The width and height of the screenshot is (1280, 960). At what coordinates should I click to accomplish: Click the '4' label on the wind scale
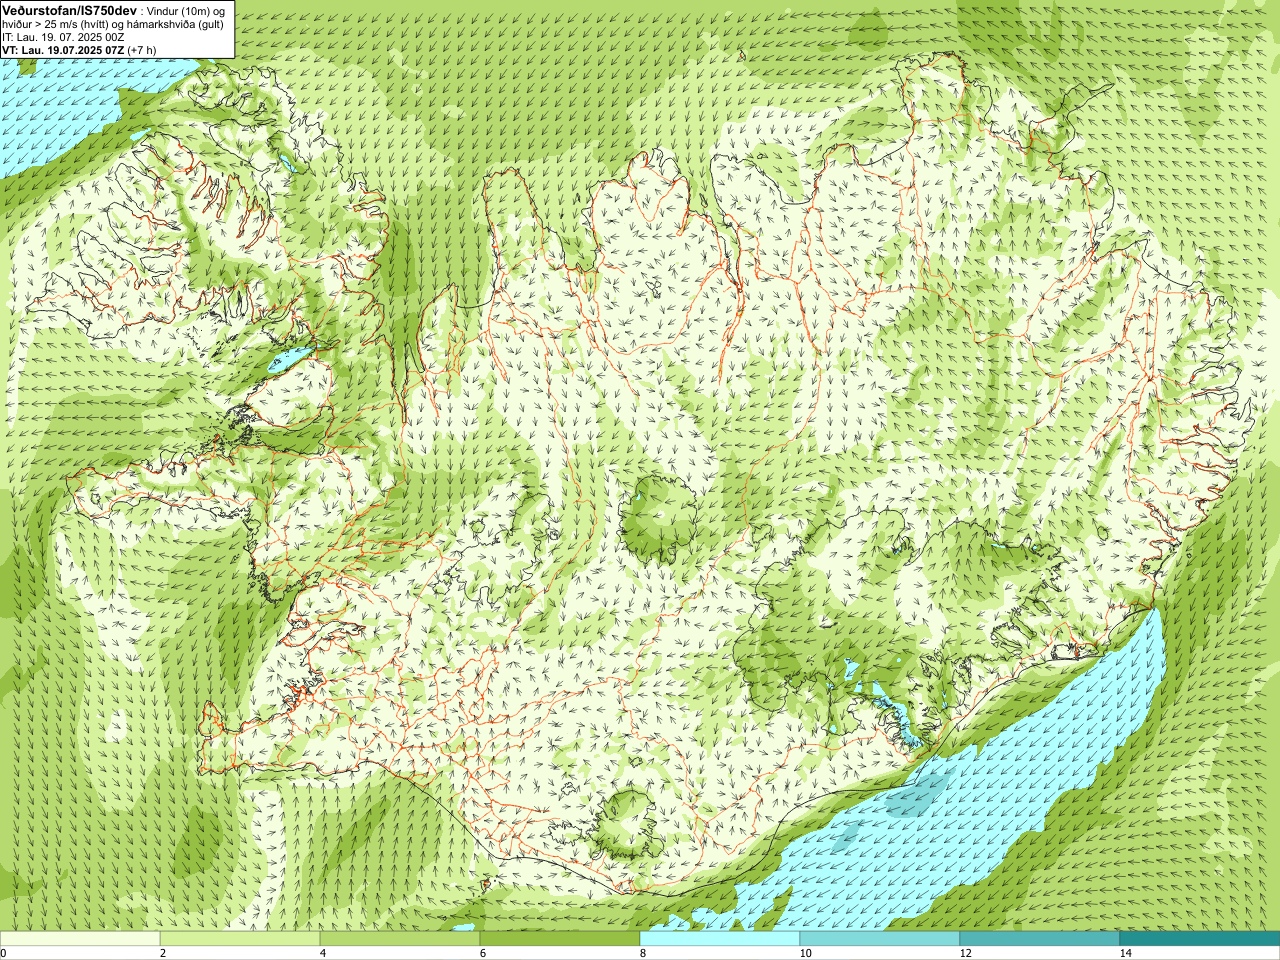coord(323,953)
